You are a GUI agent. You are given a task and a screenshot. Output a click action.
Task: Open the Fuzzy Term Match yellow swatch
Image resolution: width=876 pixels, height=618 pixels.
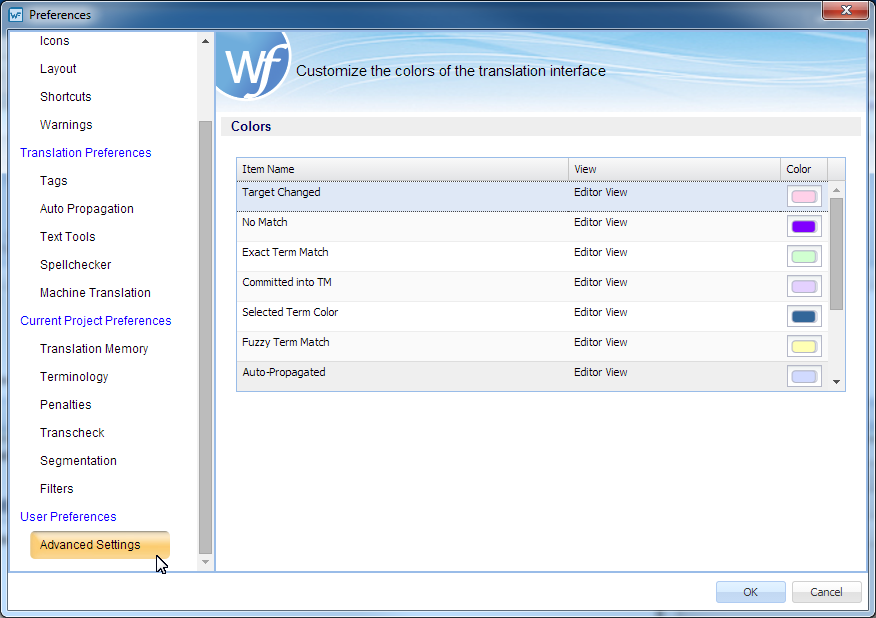coord(804,347)
